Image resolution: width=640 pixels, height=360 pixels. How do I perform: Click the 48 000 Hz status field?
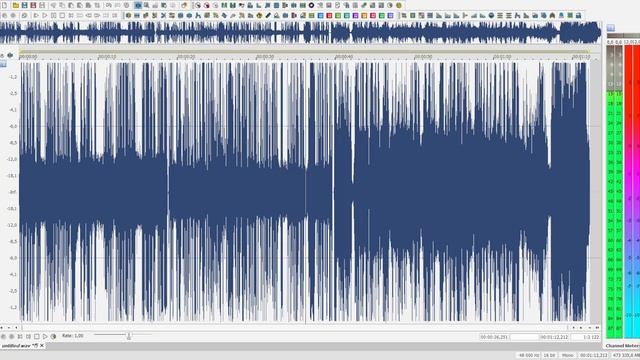click(x=529, y=356)
